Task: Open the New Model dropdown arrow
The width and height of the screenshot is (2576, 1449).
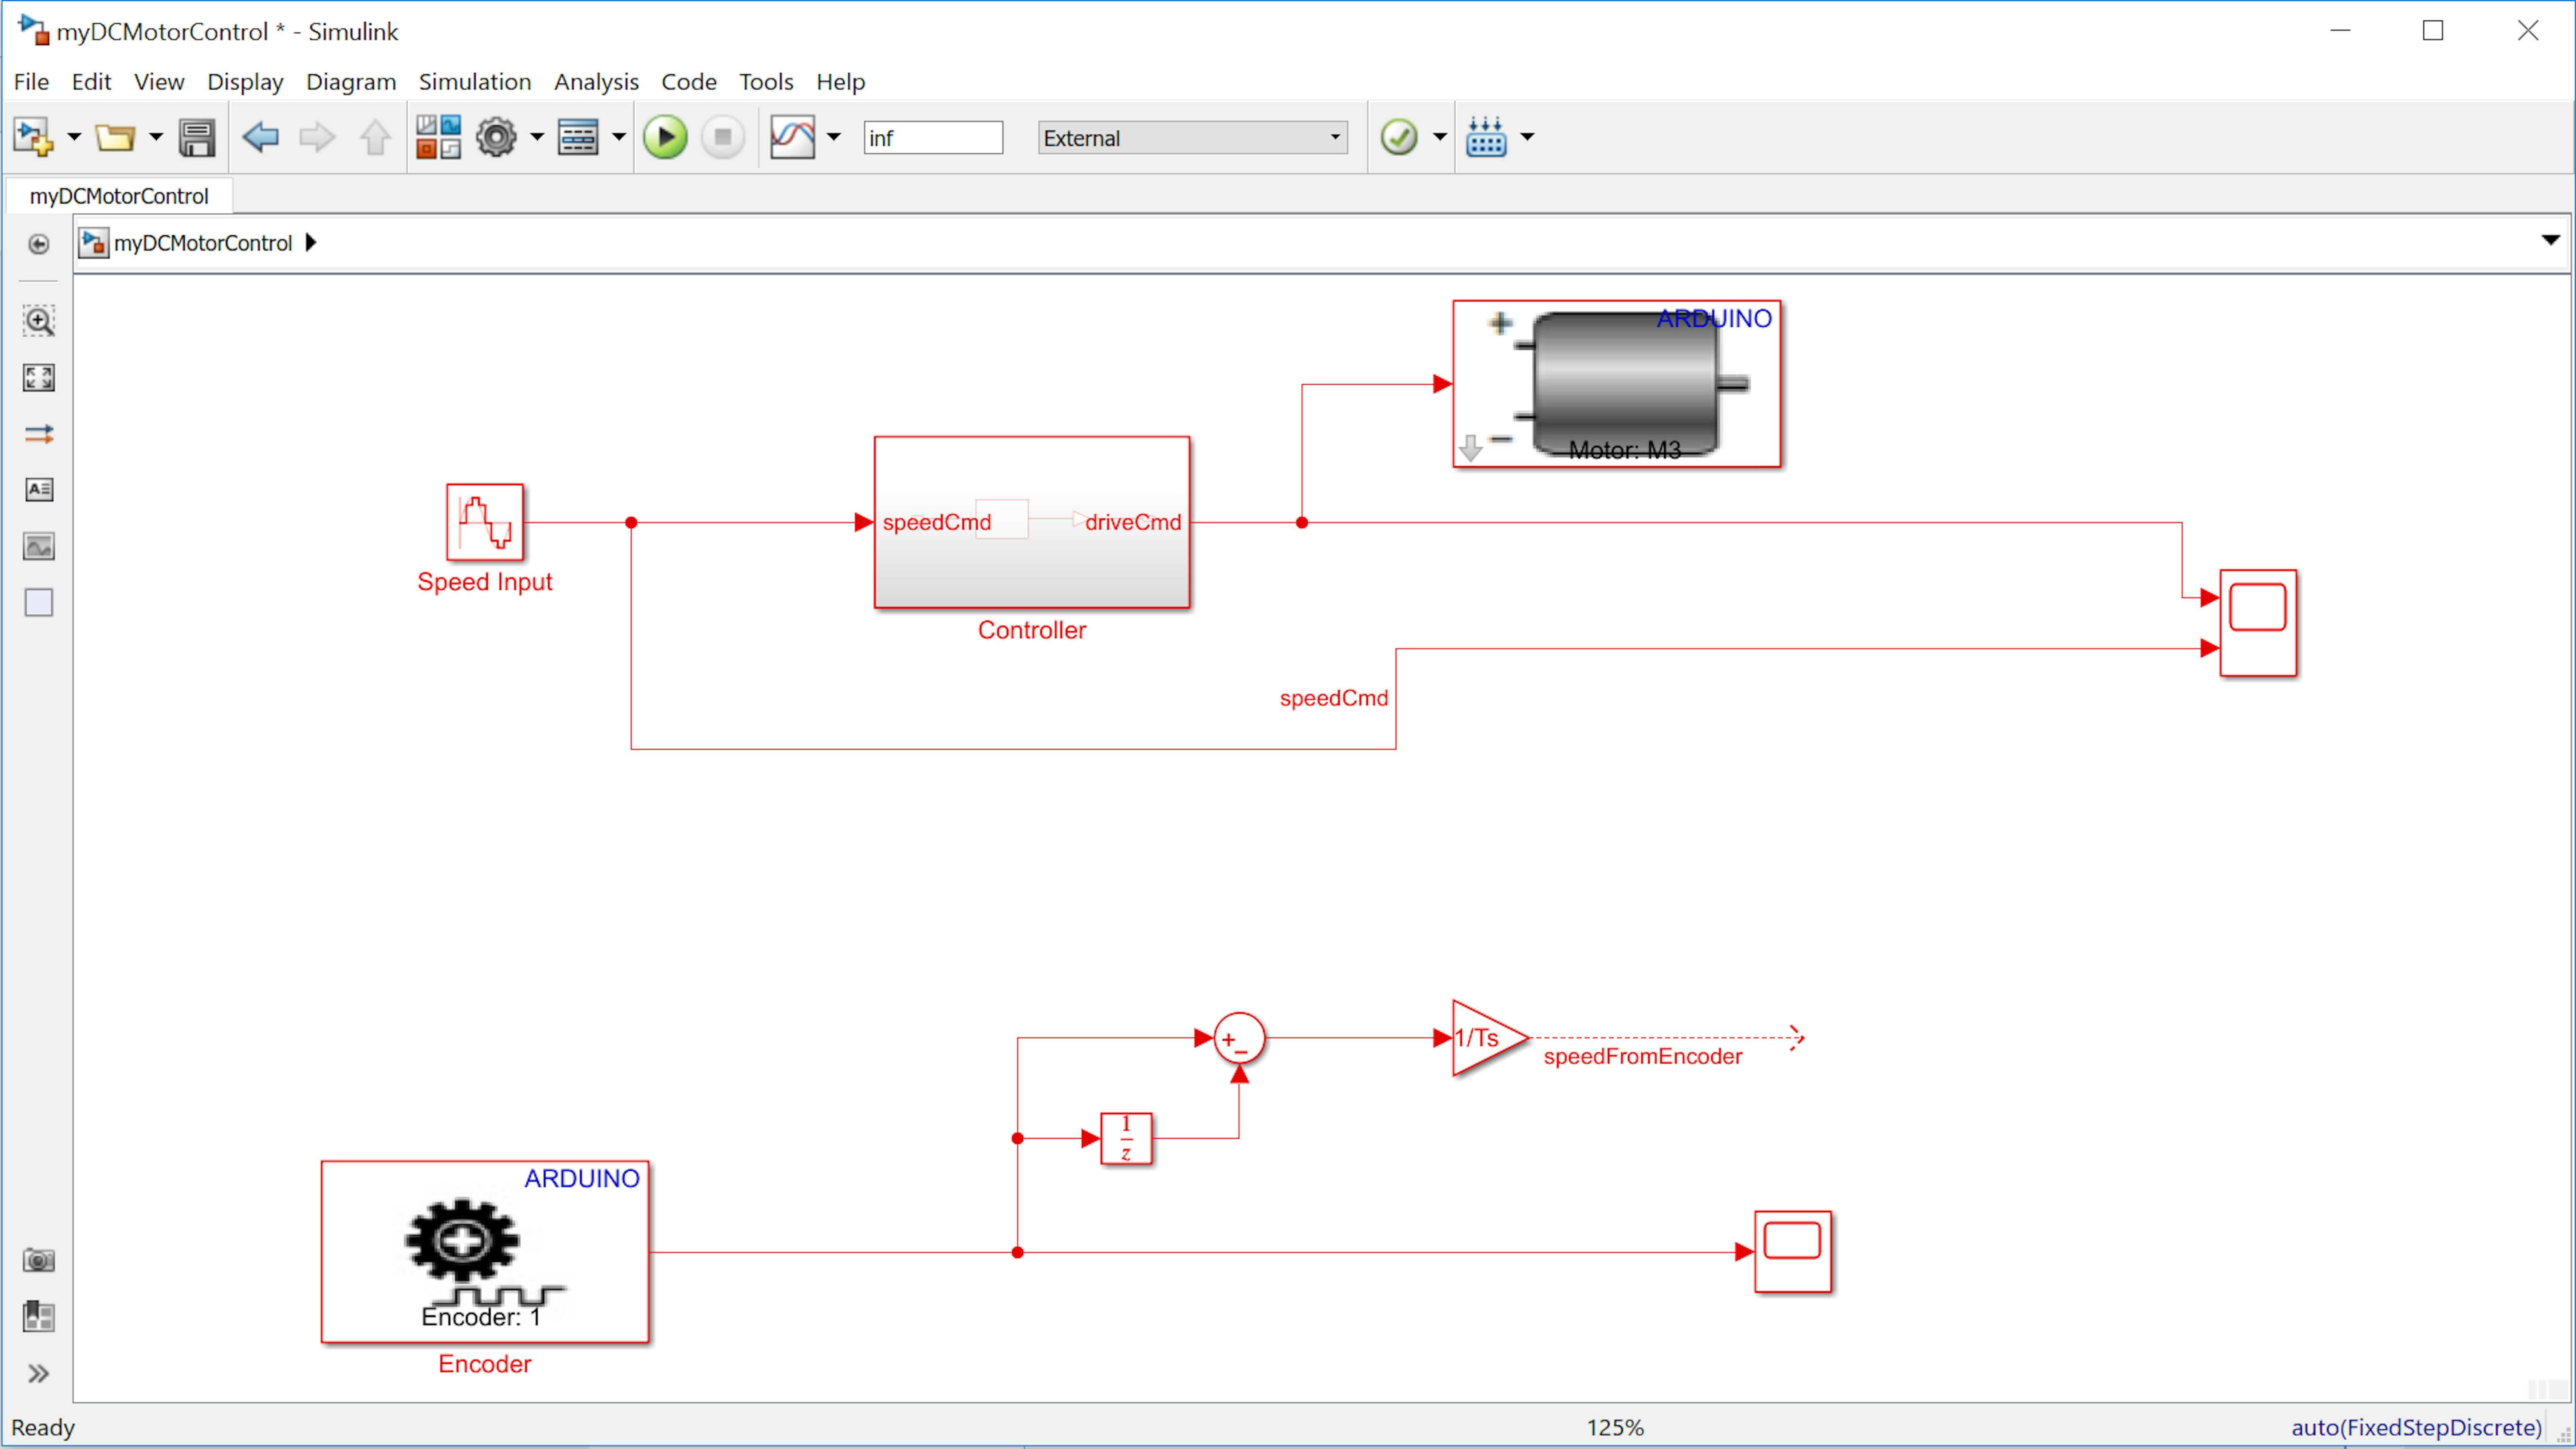Action: [73, 137]
